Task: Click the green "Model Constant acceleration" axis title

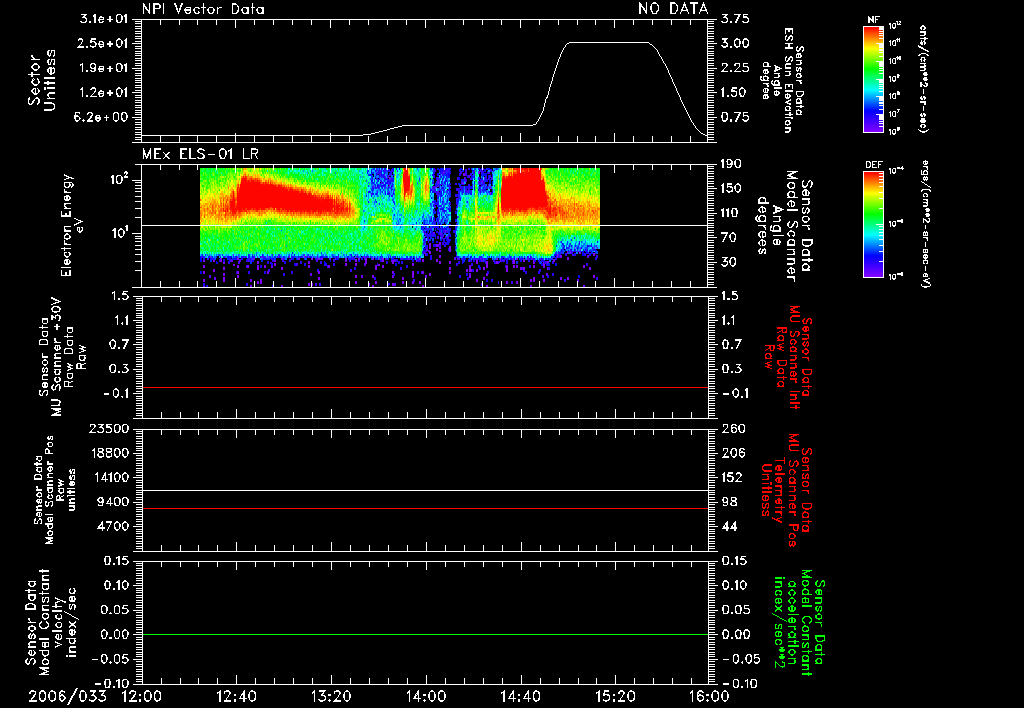Action: (799, 624)
